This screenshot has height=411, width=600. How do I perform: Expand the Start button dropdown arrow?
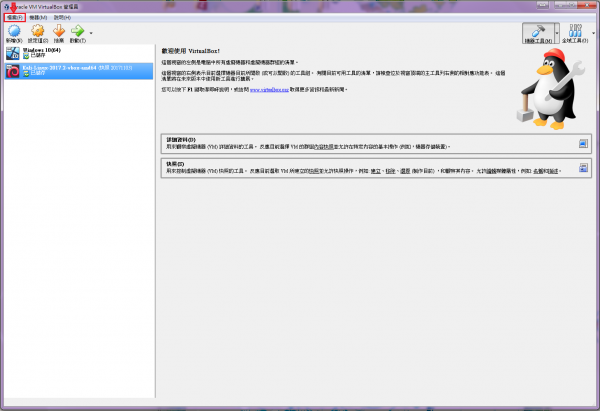click(91, 34)
